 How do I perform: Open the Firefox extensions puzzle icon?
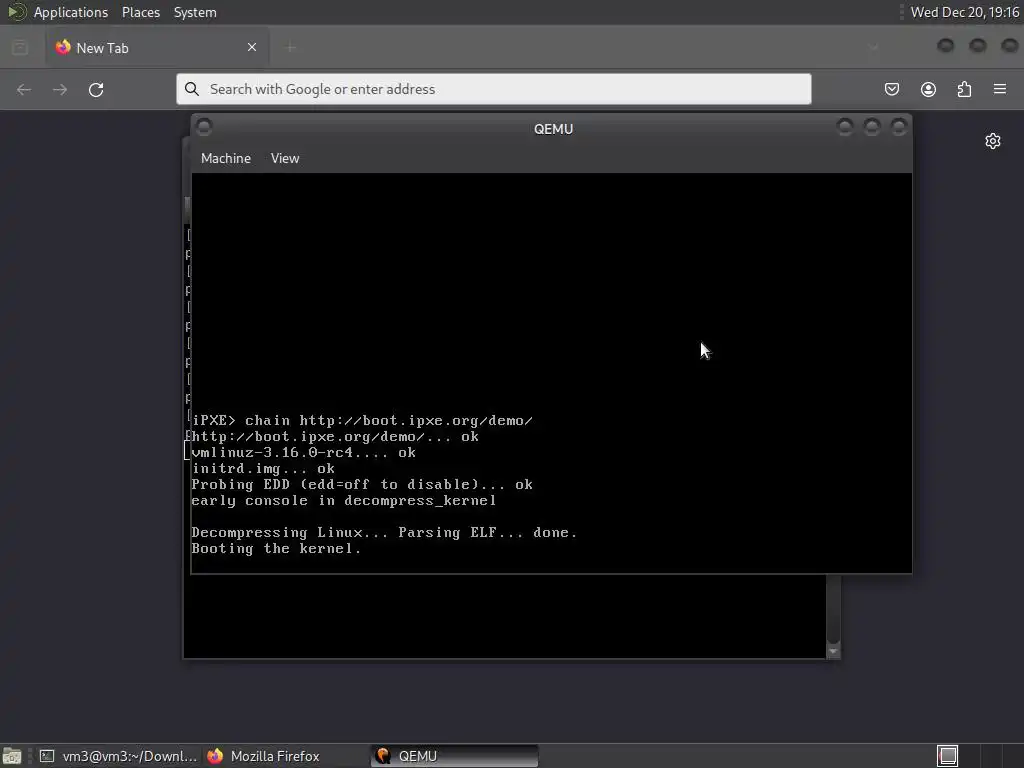coord(964,89)
